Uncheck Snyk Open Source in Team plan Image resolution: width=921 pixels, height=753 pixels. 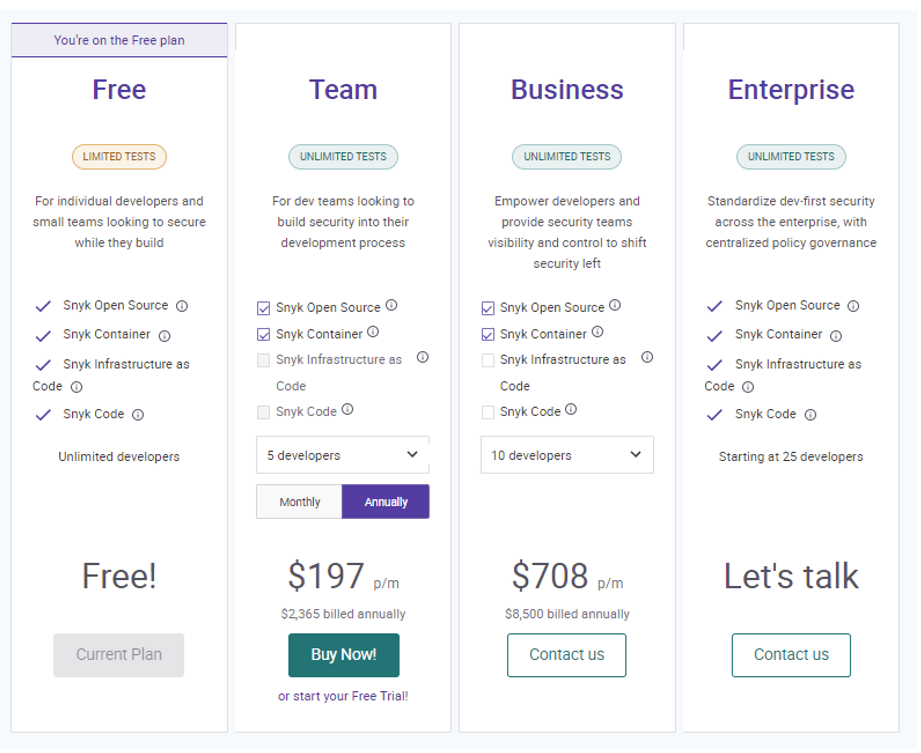[x=263, y=308]
